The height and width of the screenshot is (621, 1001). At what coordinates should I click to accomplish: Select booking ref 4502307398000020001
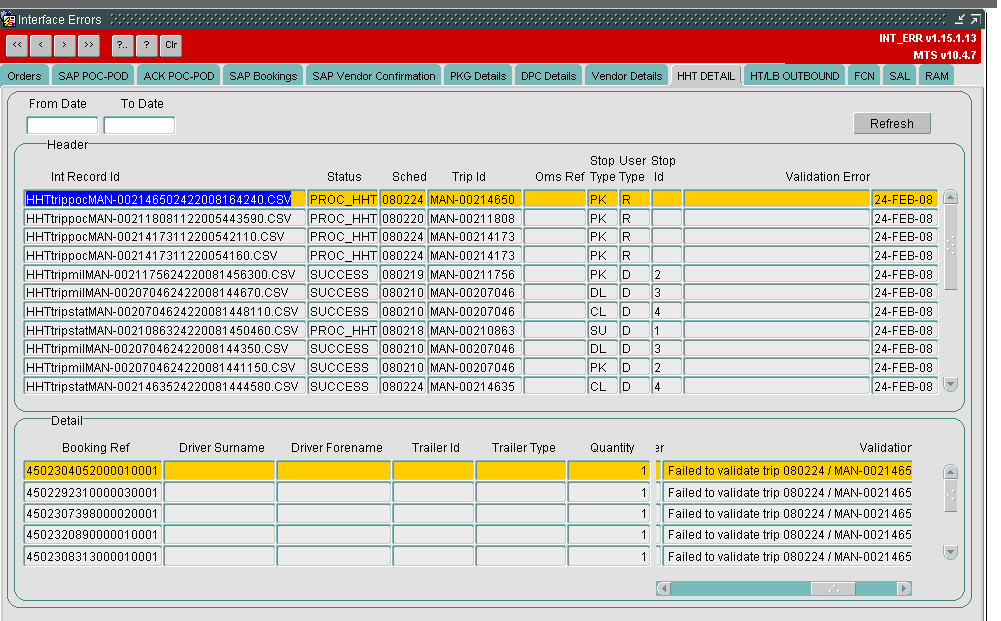[x=93, y=513]
